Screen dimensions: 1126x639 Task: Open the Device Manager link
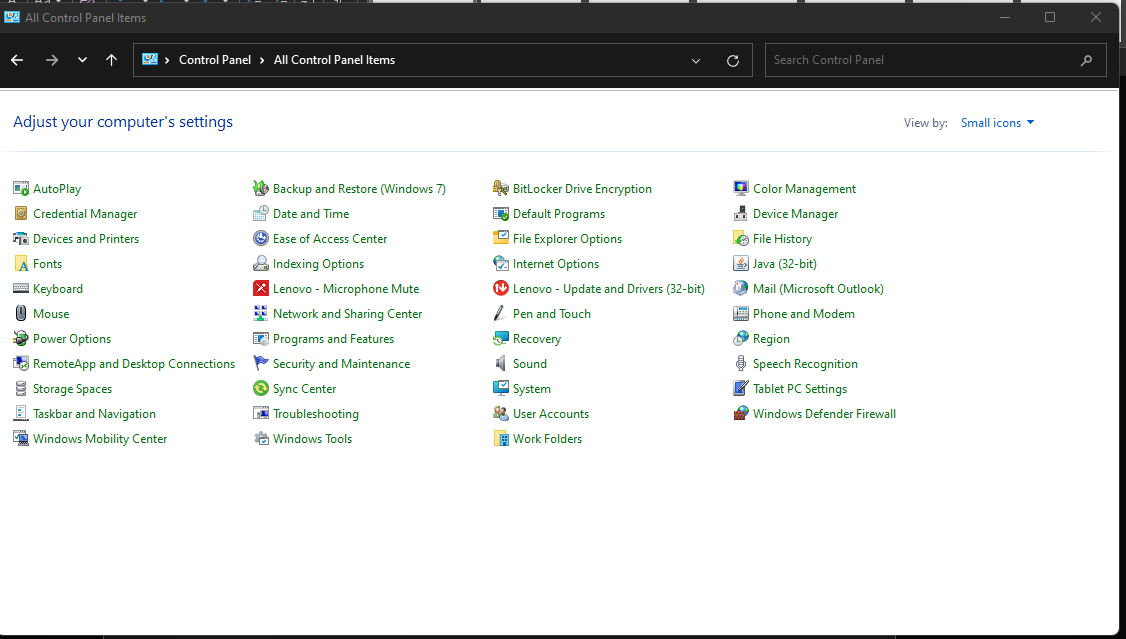pos(795,214)
